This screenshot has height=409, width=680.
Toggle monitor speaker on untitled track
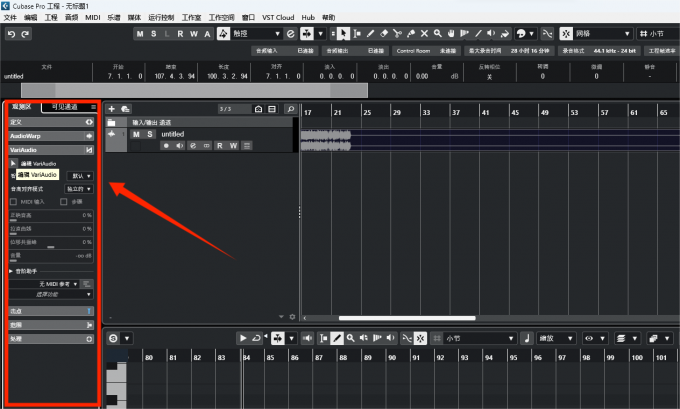180,146
